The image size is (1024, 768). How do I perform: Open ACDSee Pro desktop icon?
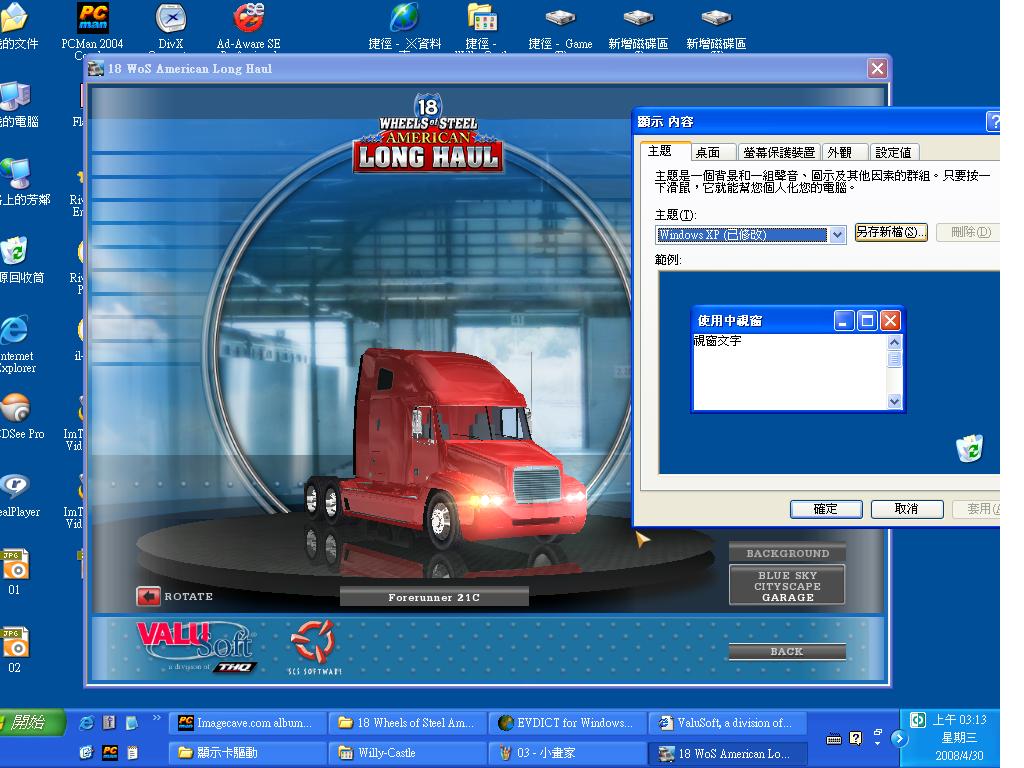click(x=15, y=408)
